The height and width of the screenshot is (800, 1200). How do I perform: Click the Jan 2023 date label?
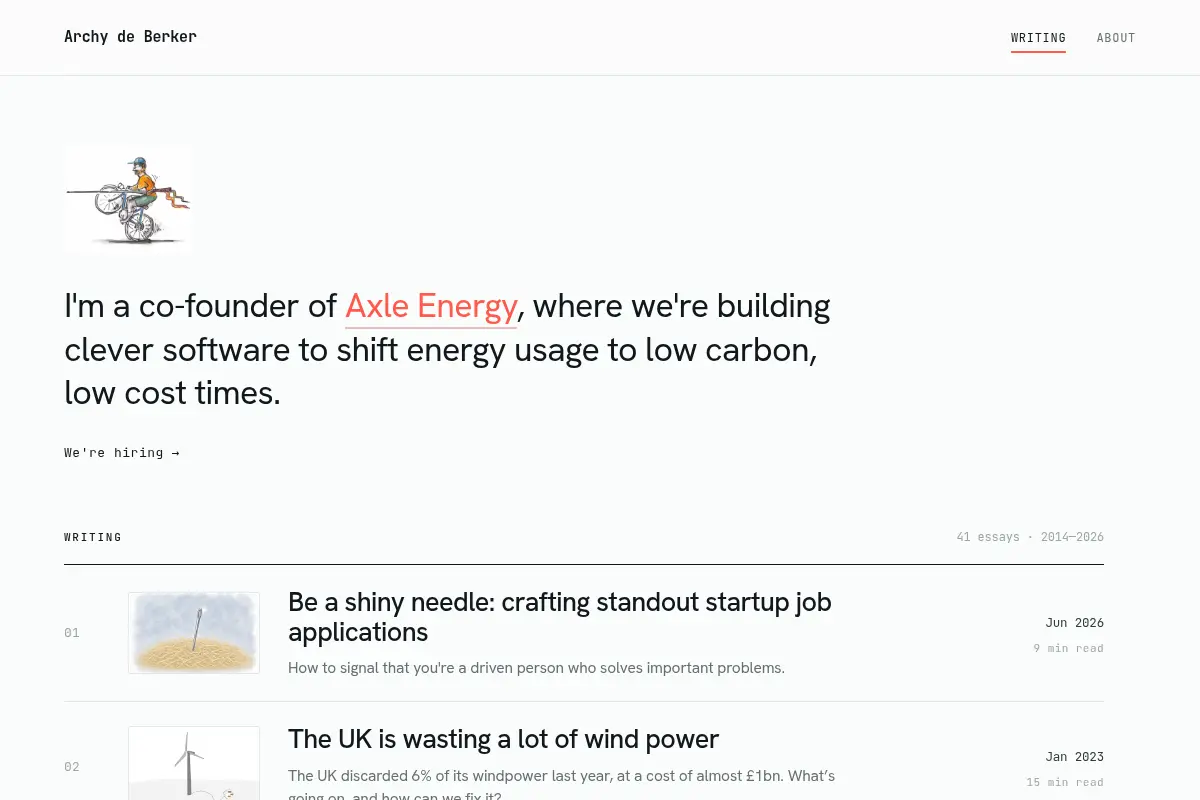(1075, 757)
